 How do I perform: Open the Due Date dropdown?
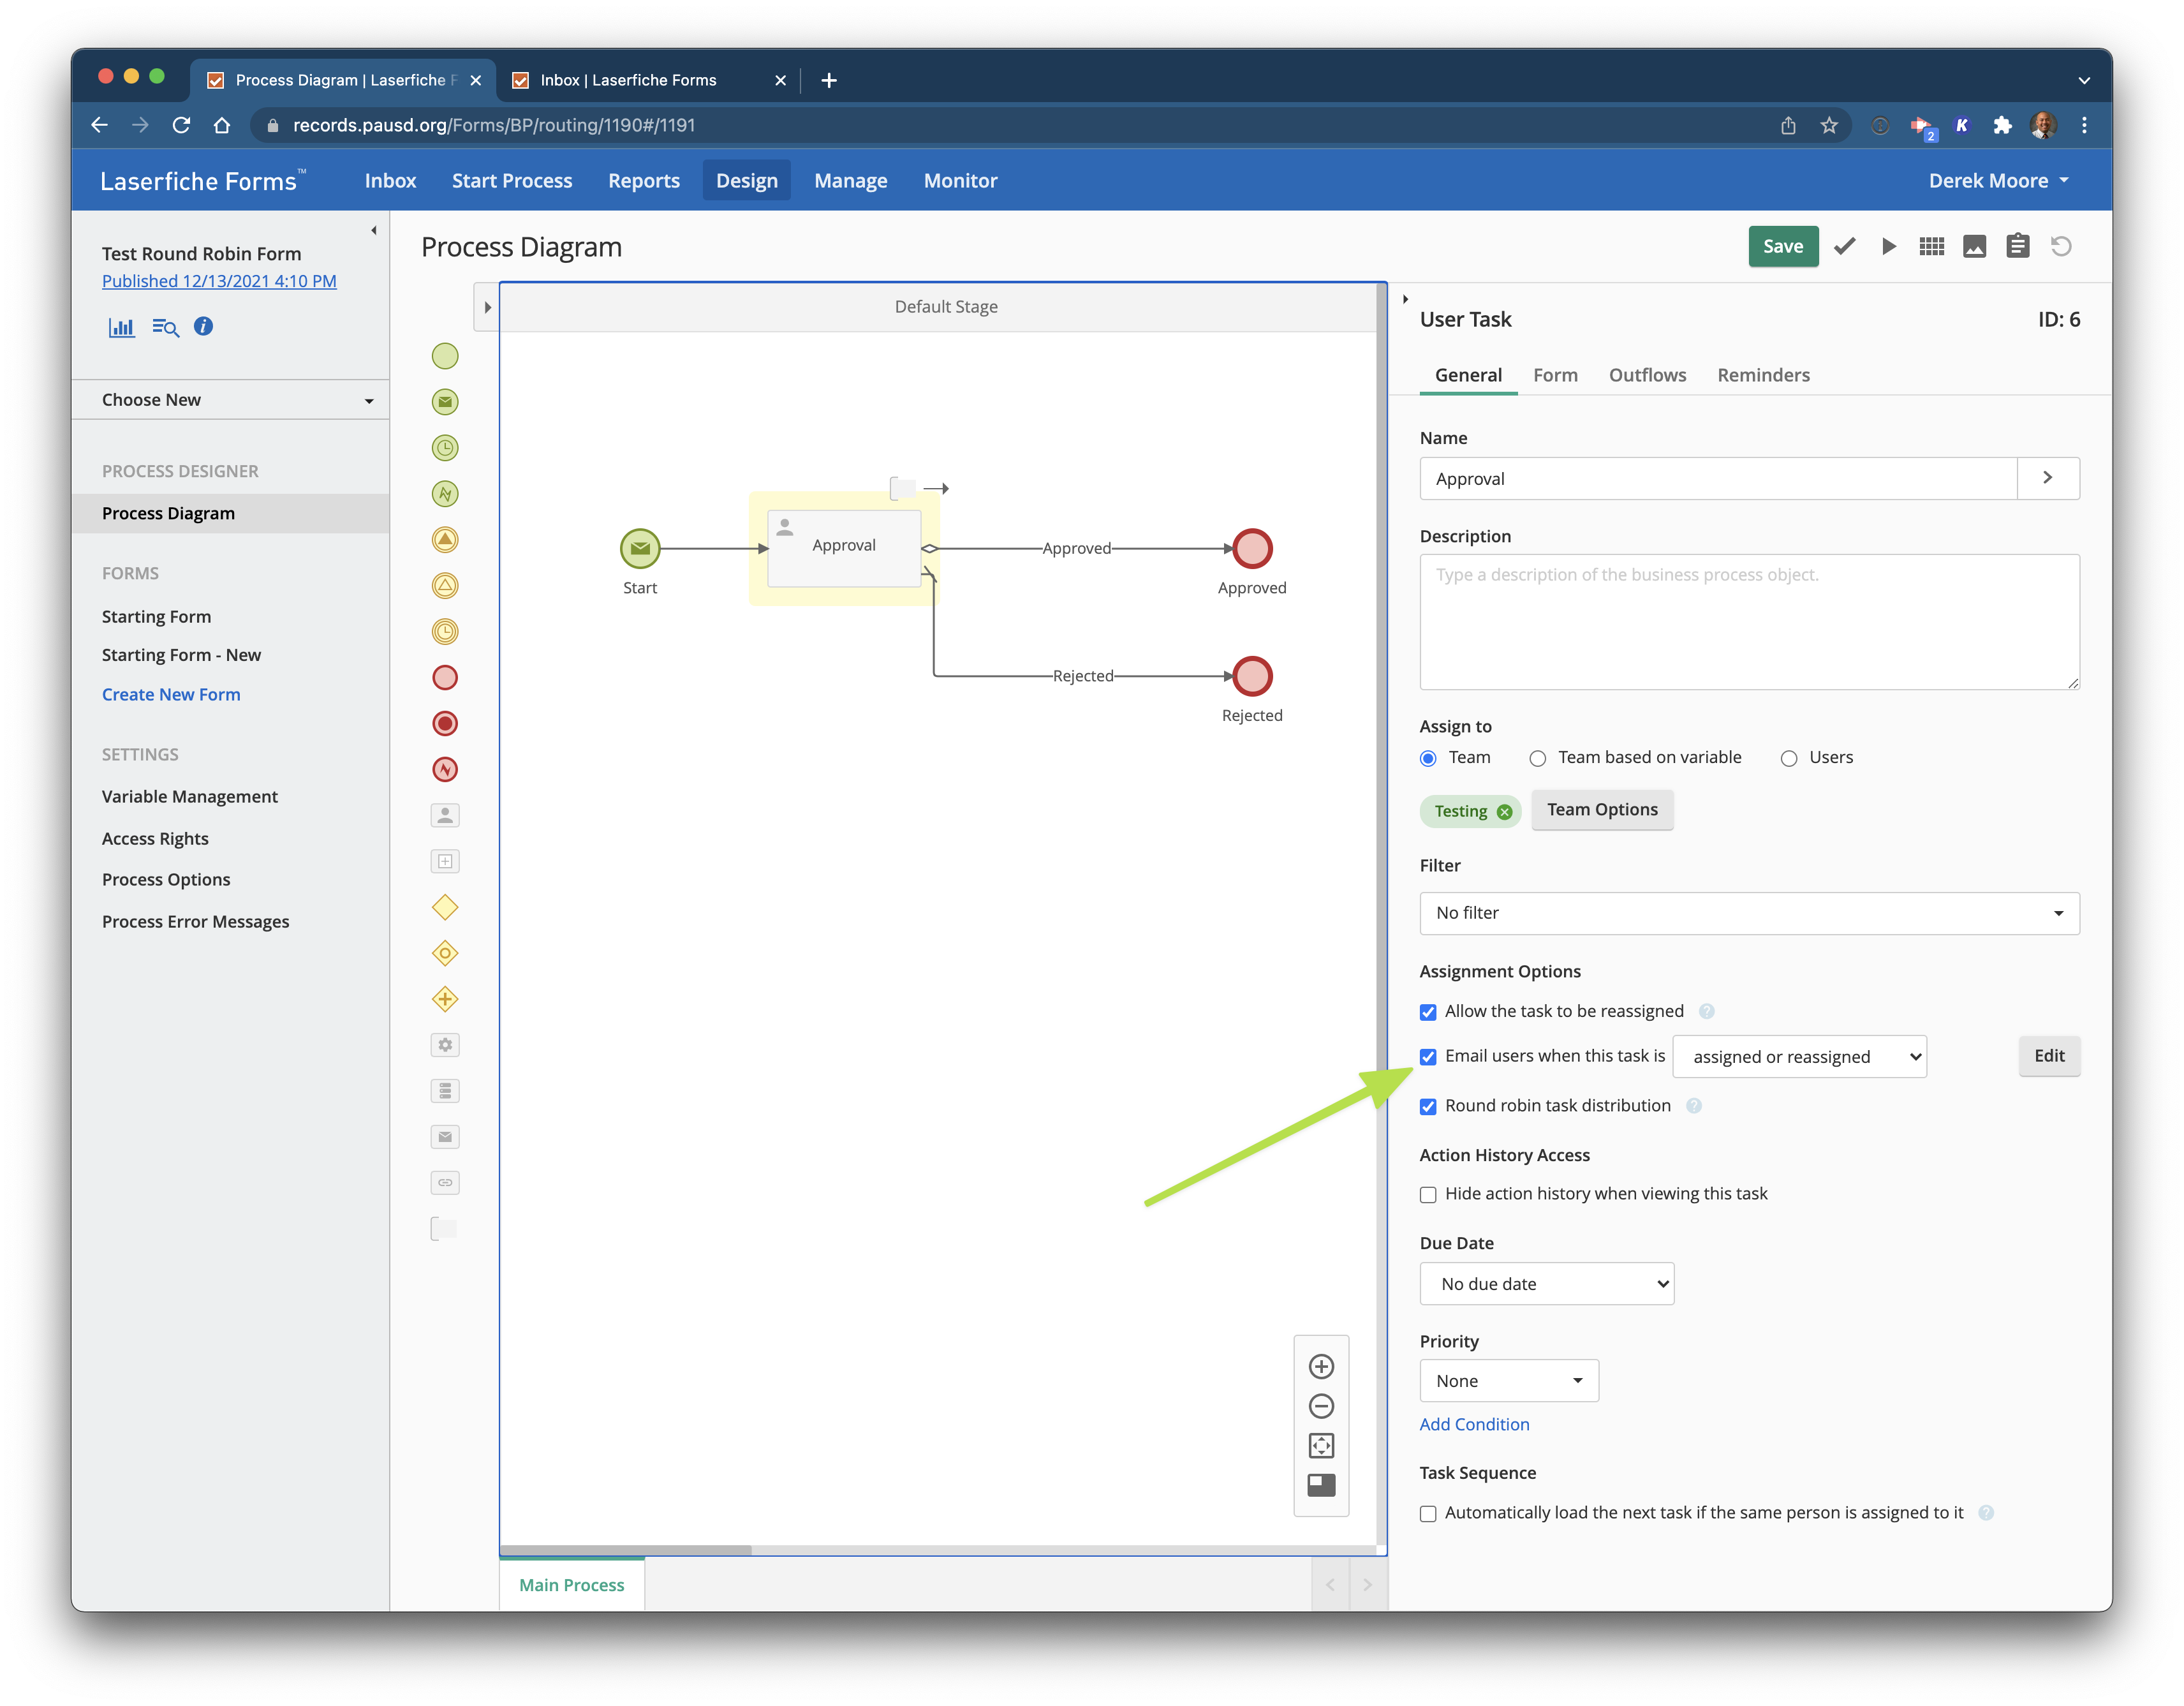click(x=1546, y=1284)
